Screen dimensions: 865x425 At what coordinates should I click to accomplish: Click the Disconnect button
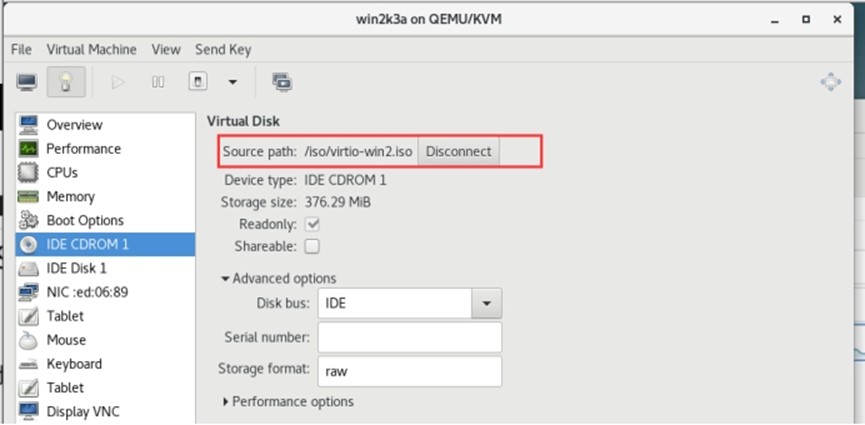[458, 151]
